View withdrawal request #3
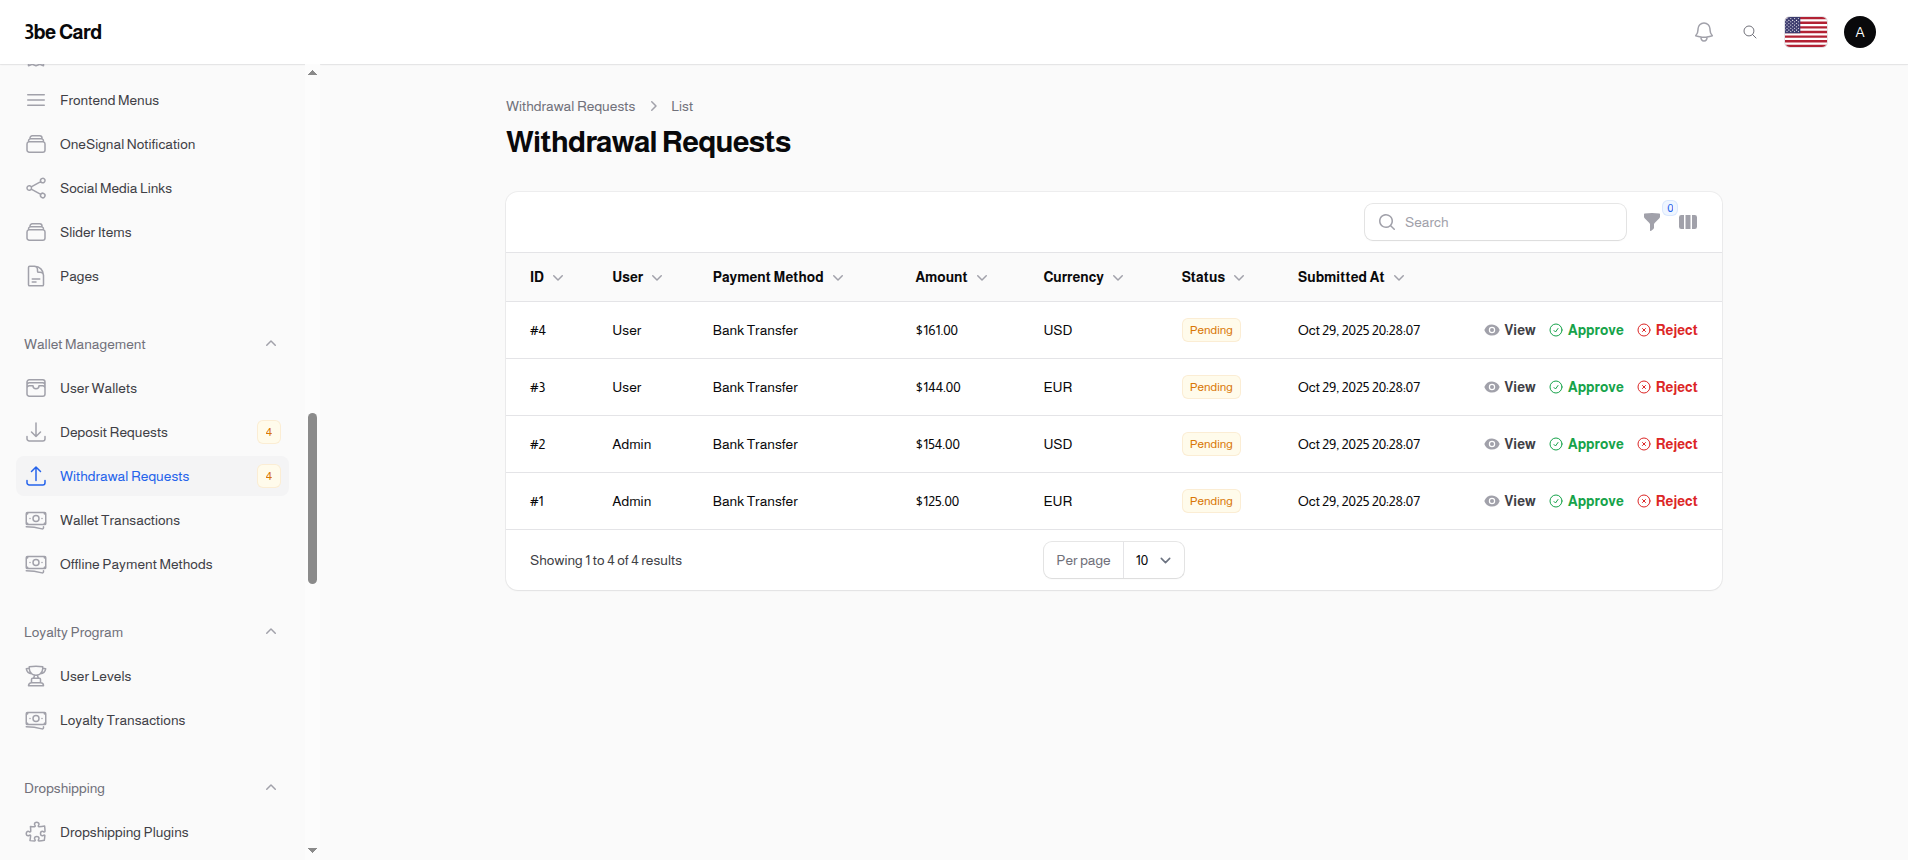 [1510, 387]
